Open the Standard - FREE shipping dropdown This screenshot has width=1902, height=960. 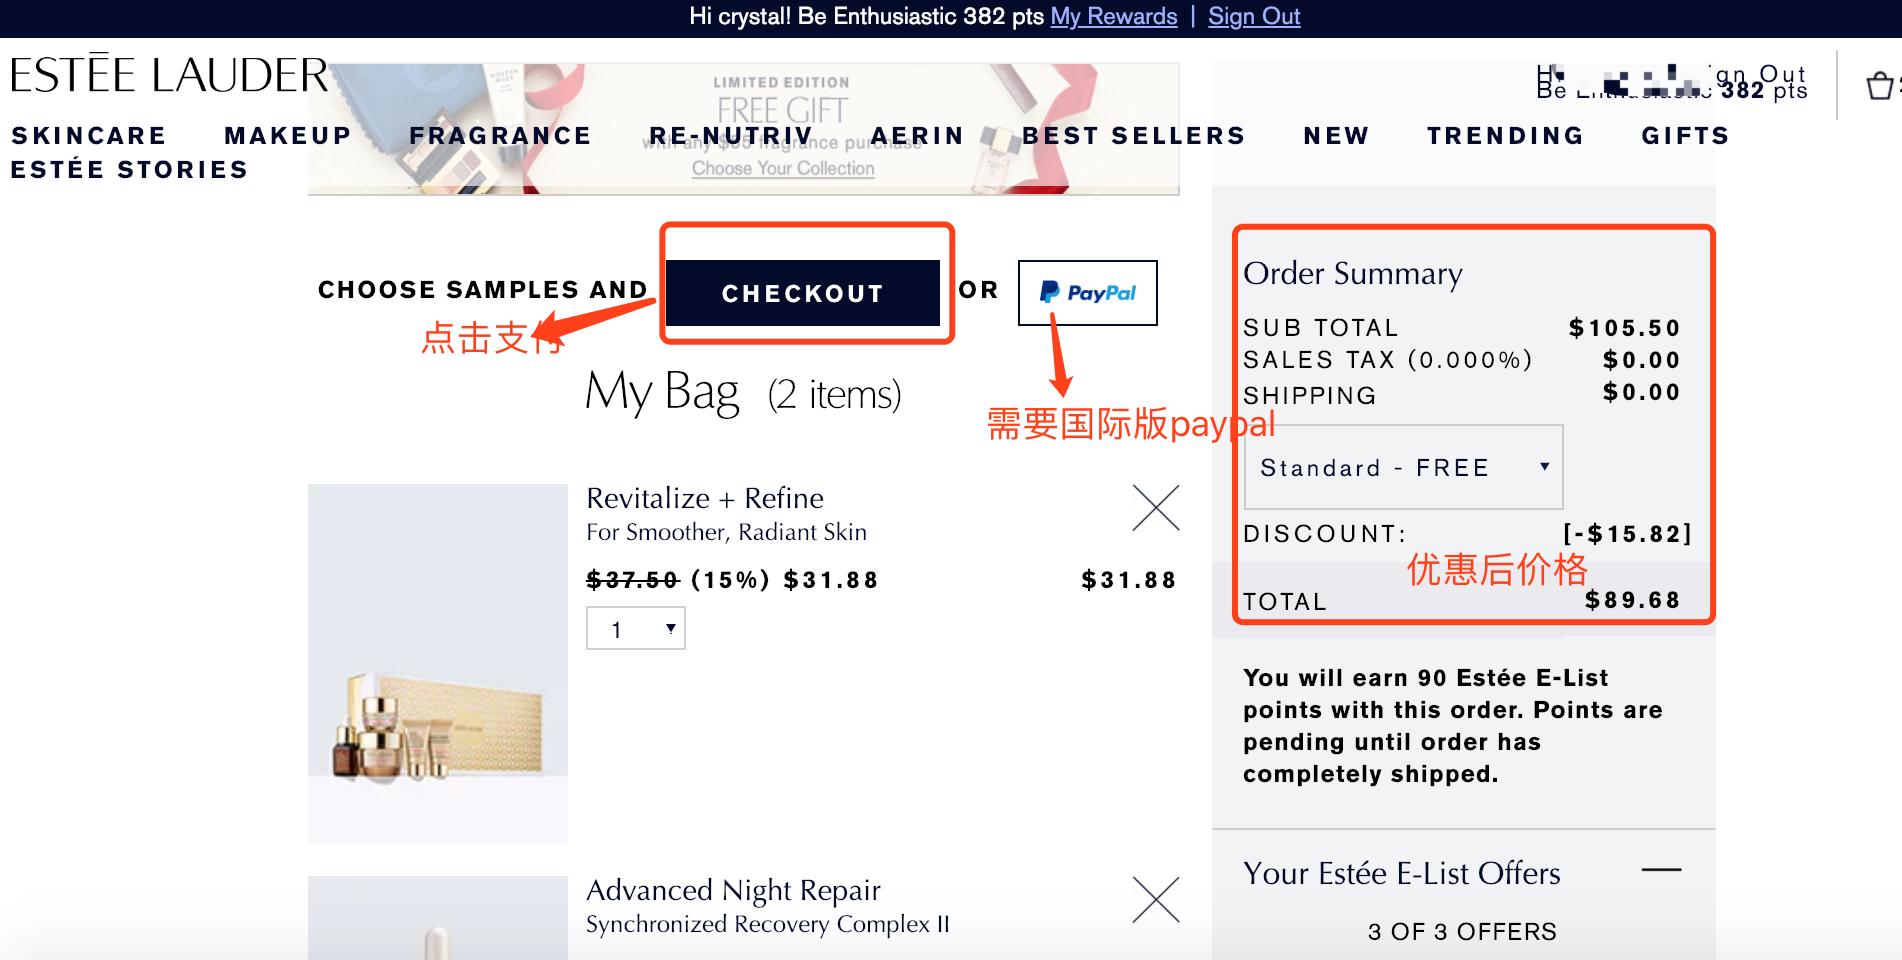click(x=1403, y=467)
